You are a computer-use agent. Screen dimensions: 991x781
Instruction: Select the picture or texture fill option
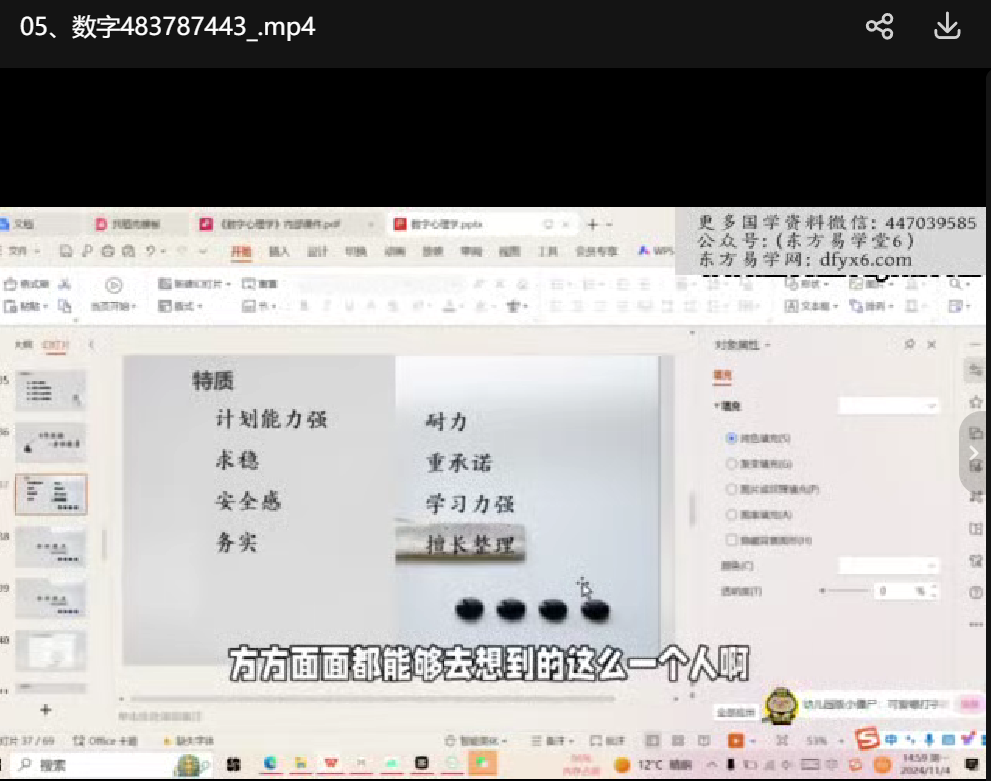click(x=731, y=489)
